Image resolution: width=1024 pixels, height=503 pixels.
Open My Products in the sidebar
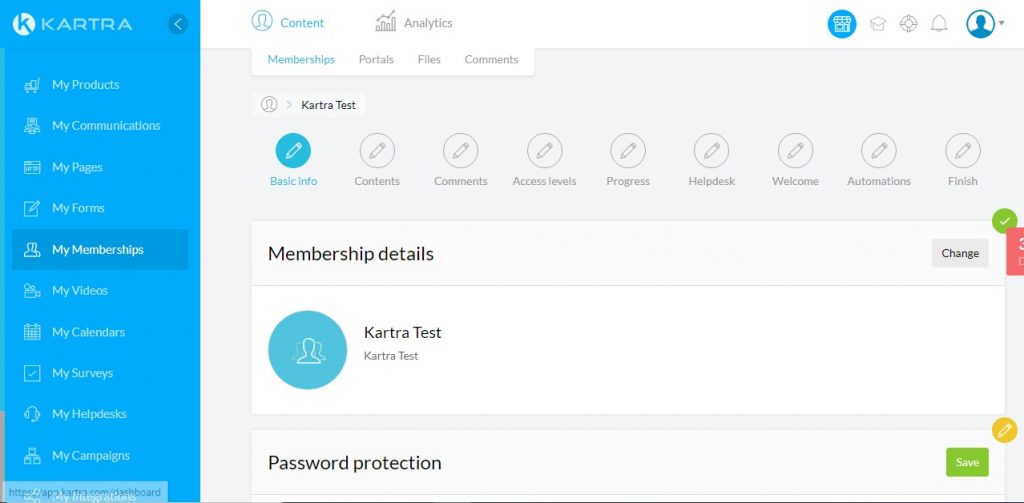click(x=85, y=85)
